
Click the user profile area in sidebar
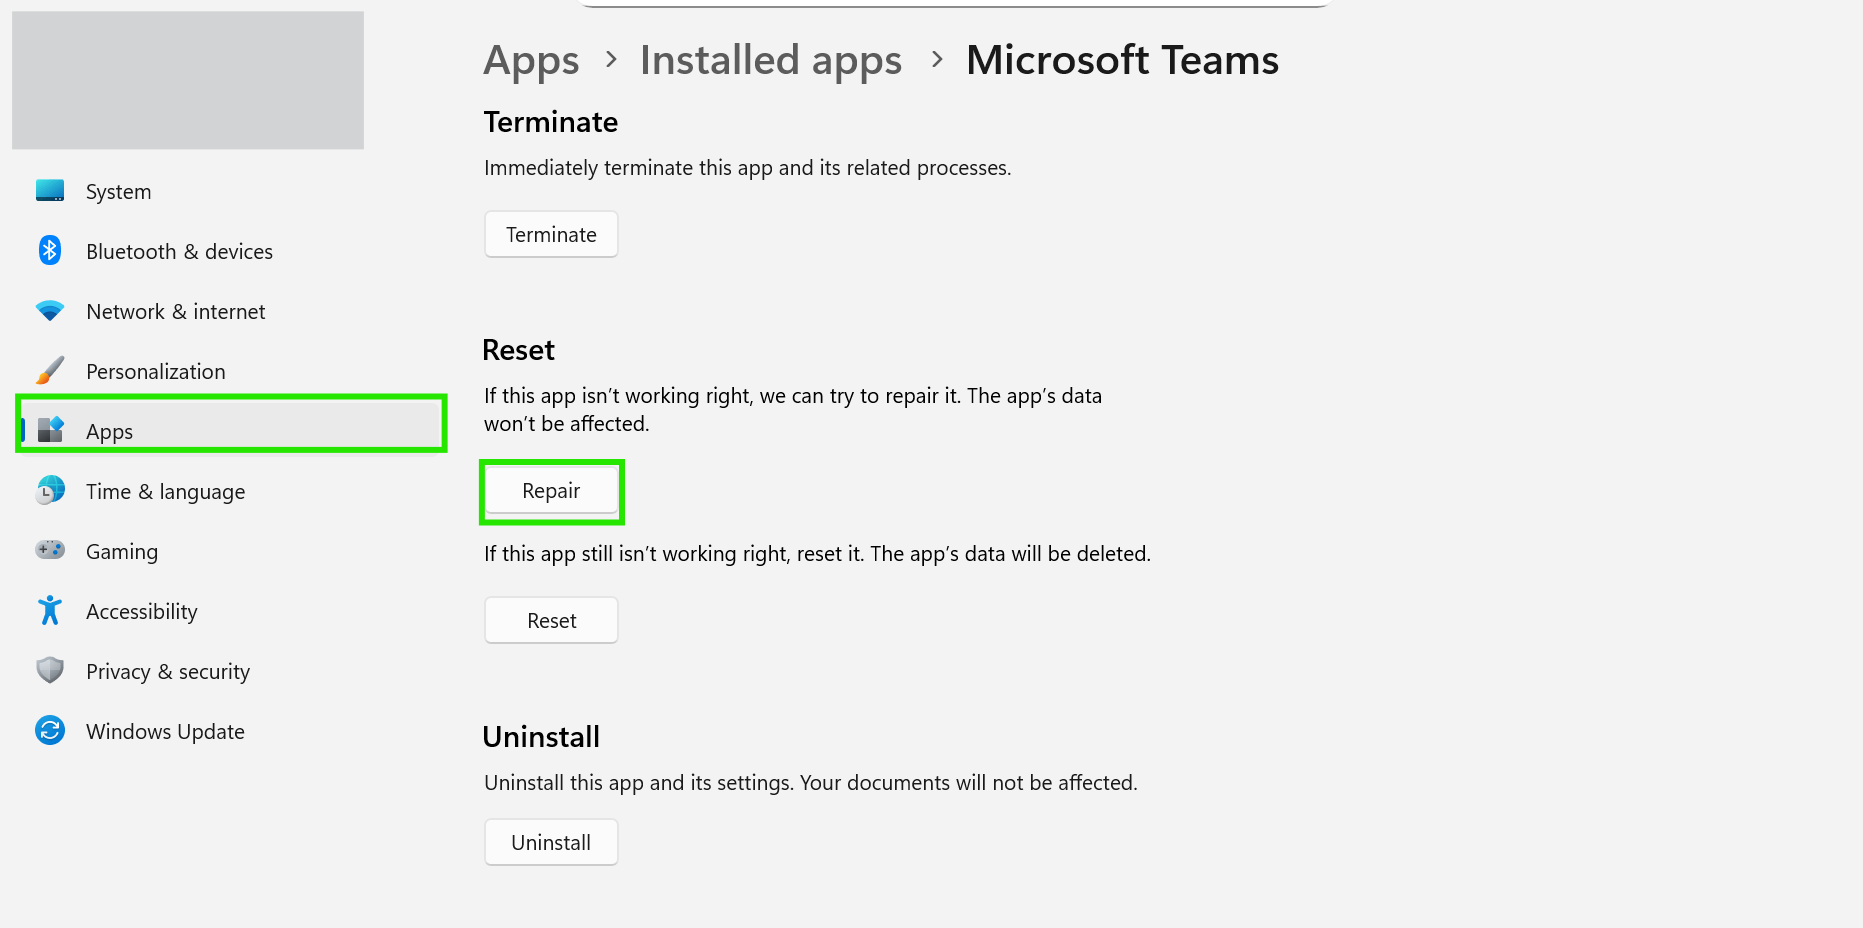tap(188, 80)
